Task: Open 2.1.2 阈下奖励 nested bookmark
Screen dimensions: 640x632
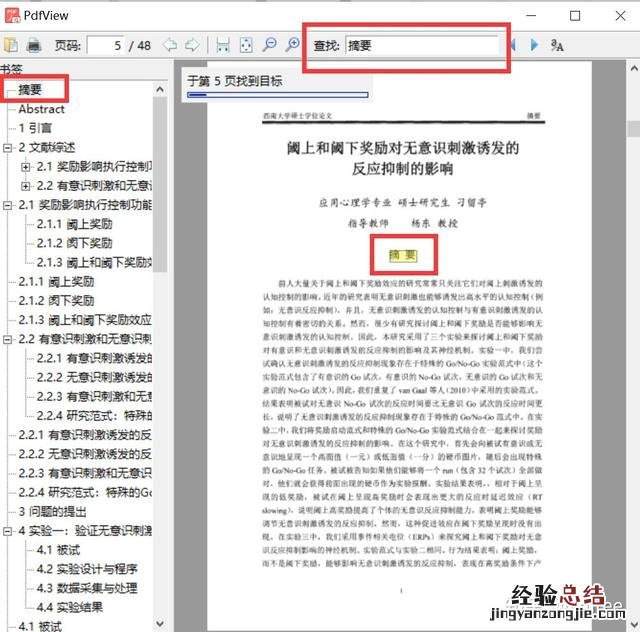Action: coord(74,243)
